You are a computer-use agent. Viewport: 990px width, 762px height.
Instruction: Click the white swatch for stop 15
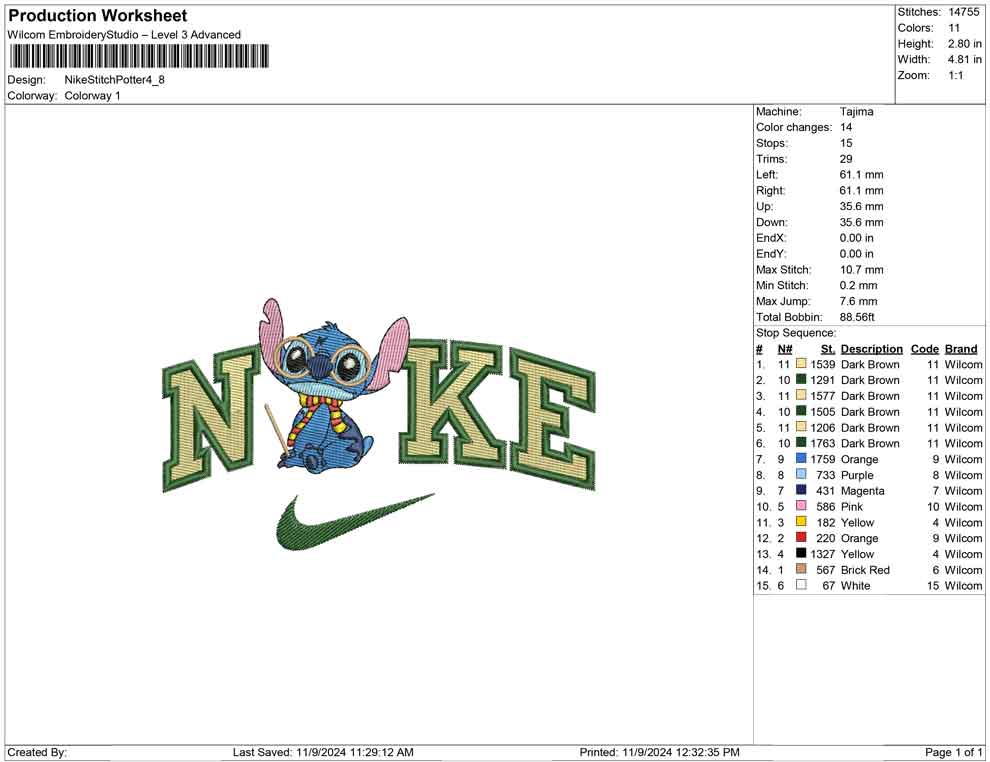[x=801, y=585]
